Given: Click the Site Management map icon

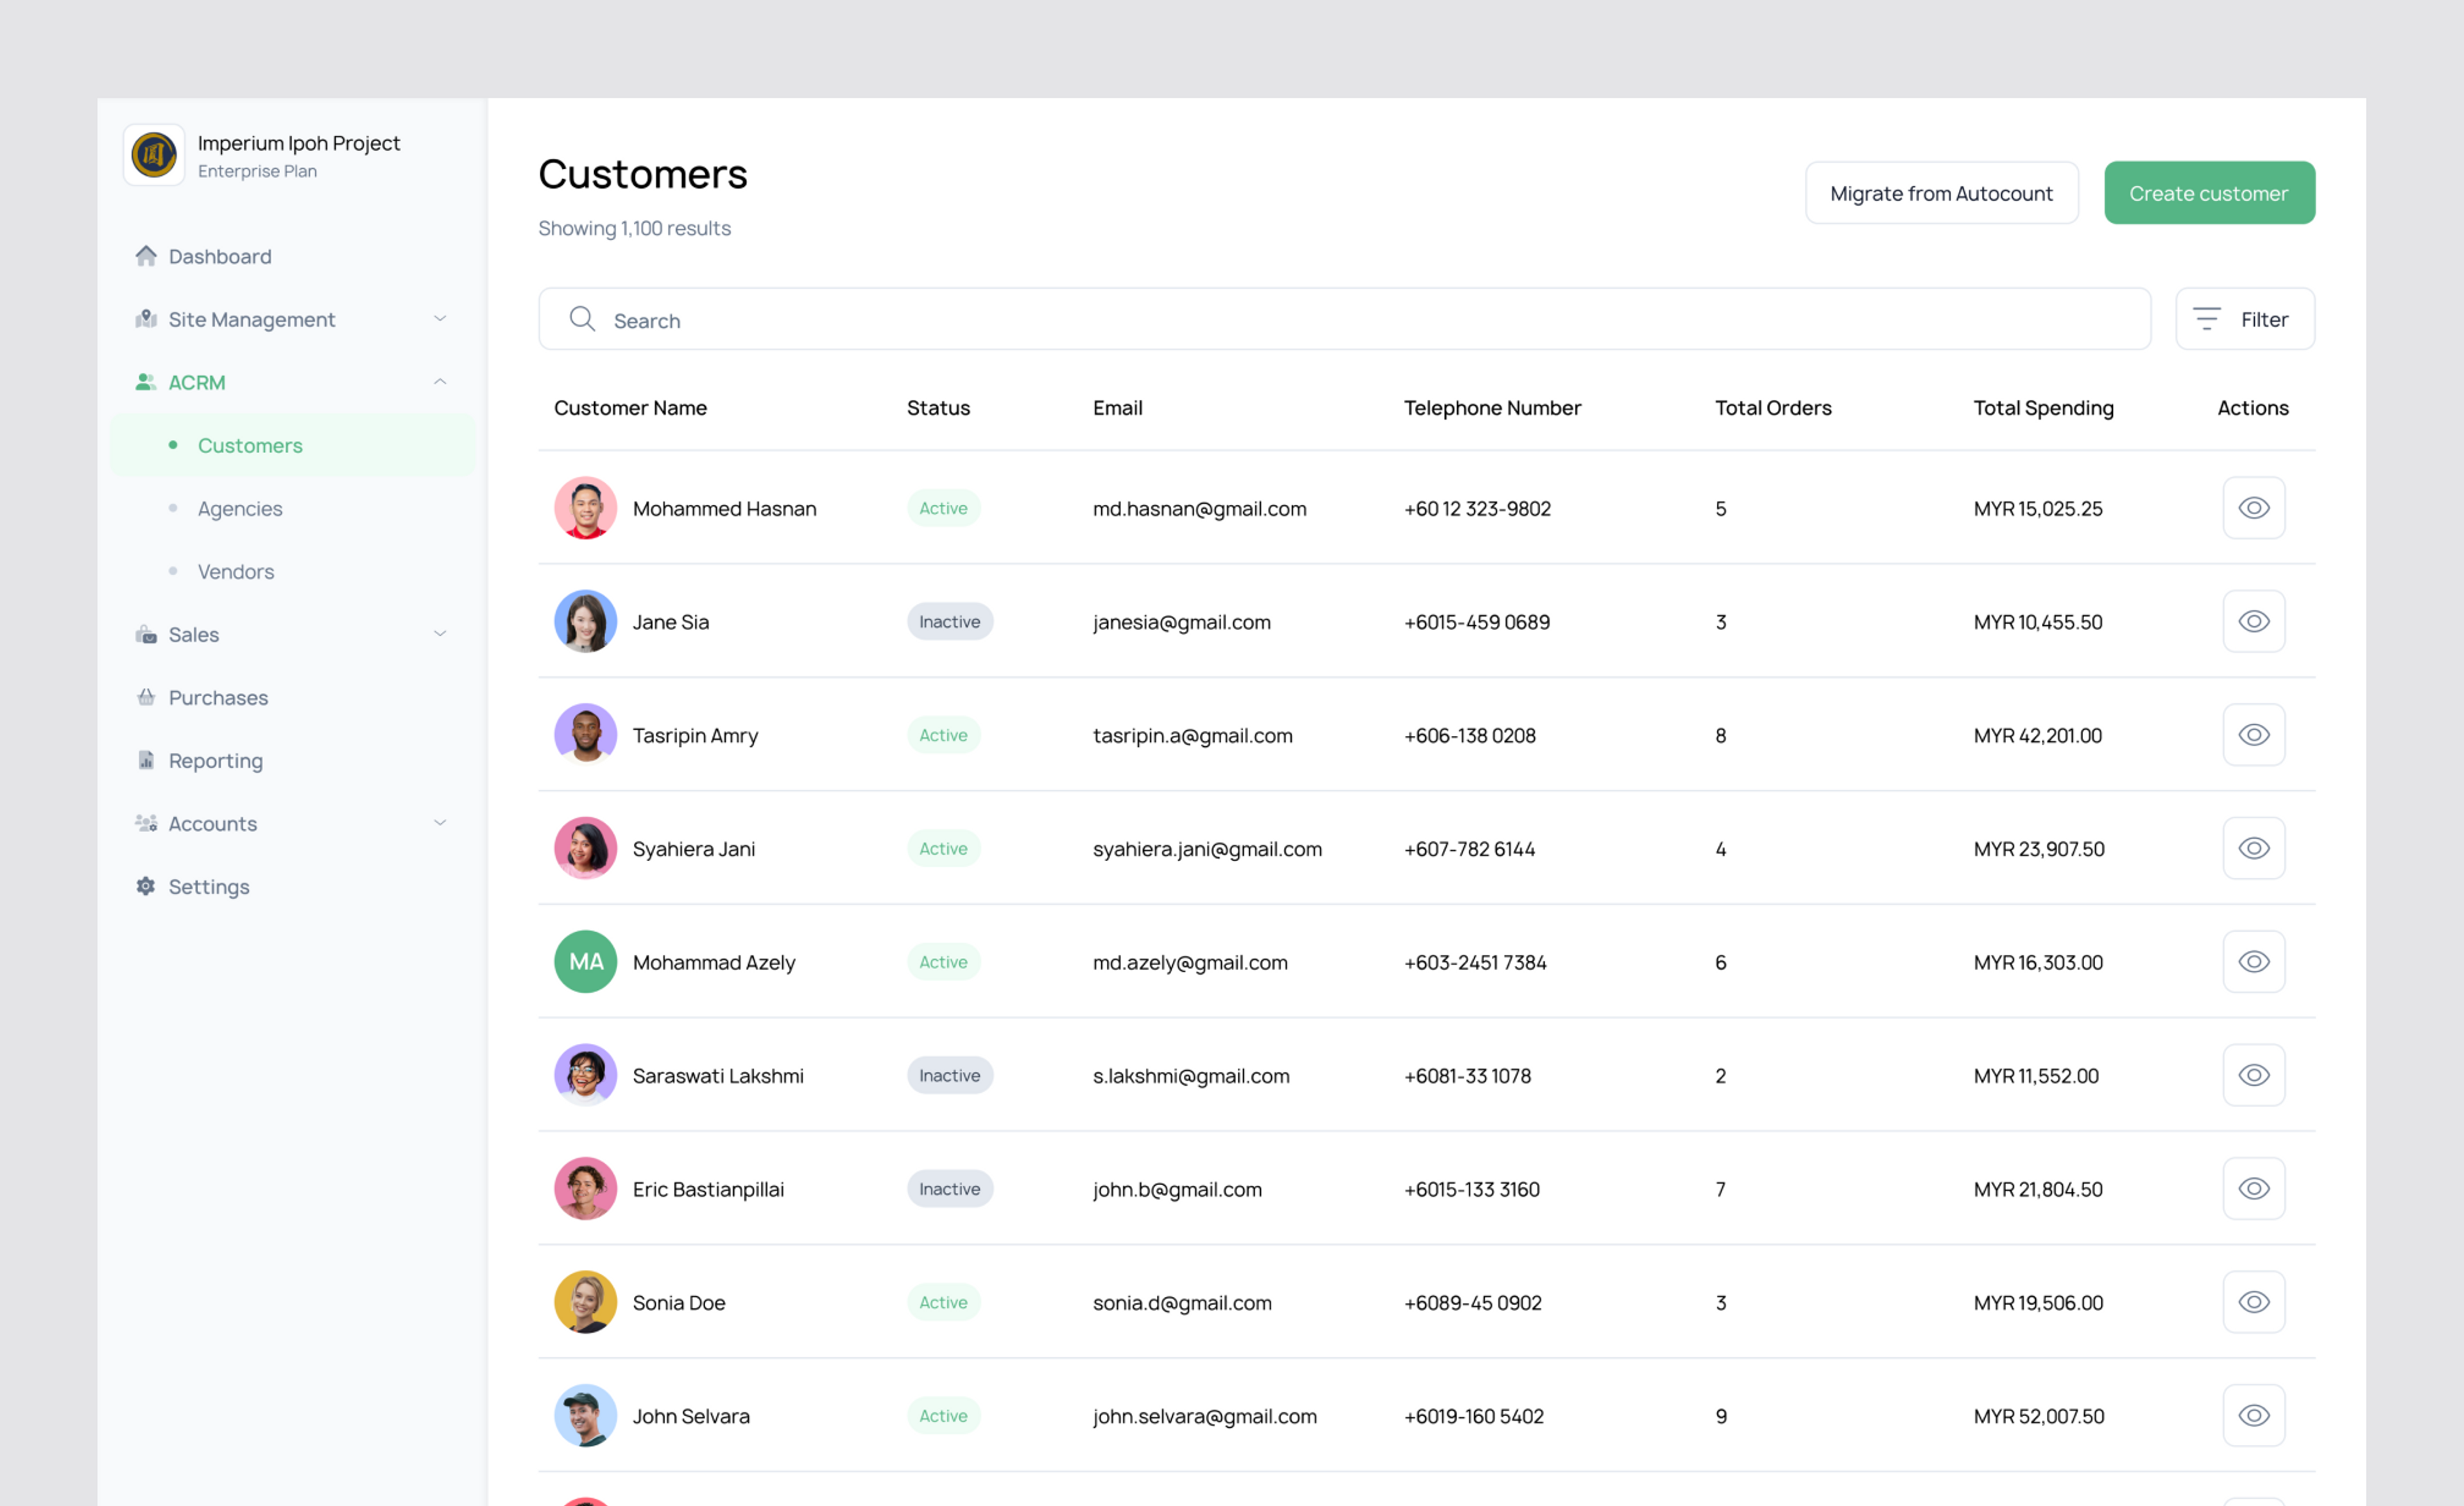Looking at the screenshot, I should pyautogui.click(x=146, y=319).
